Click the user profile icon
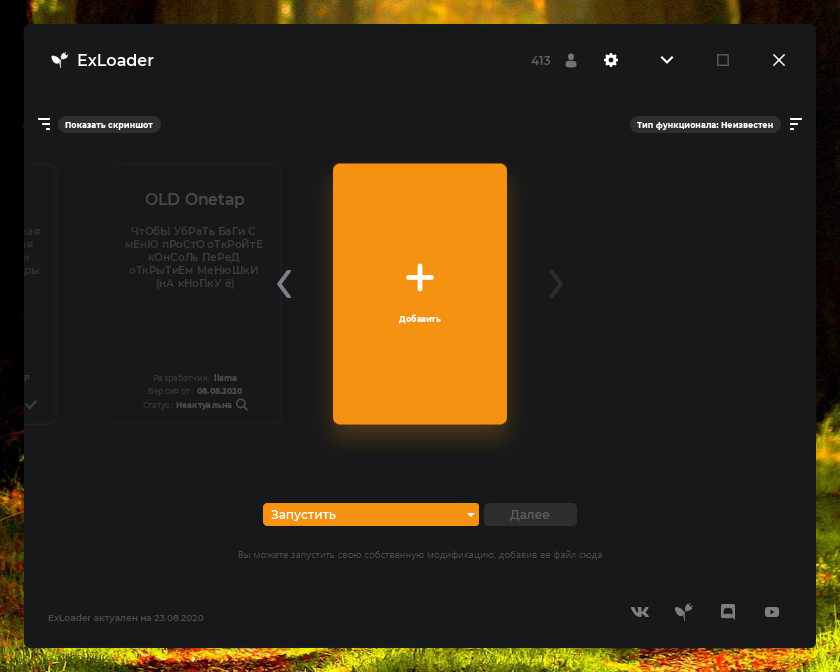840x672 pixels. (x=571, y=60)
